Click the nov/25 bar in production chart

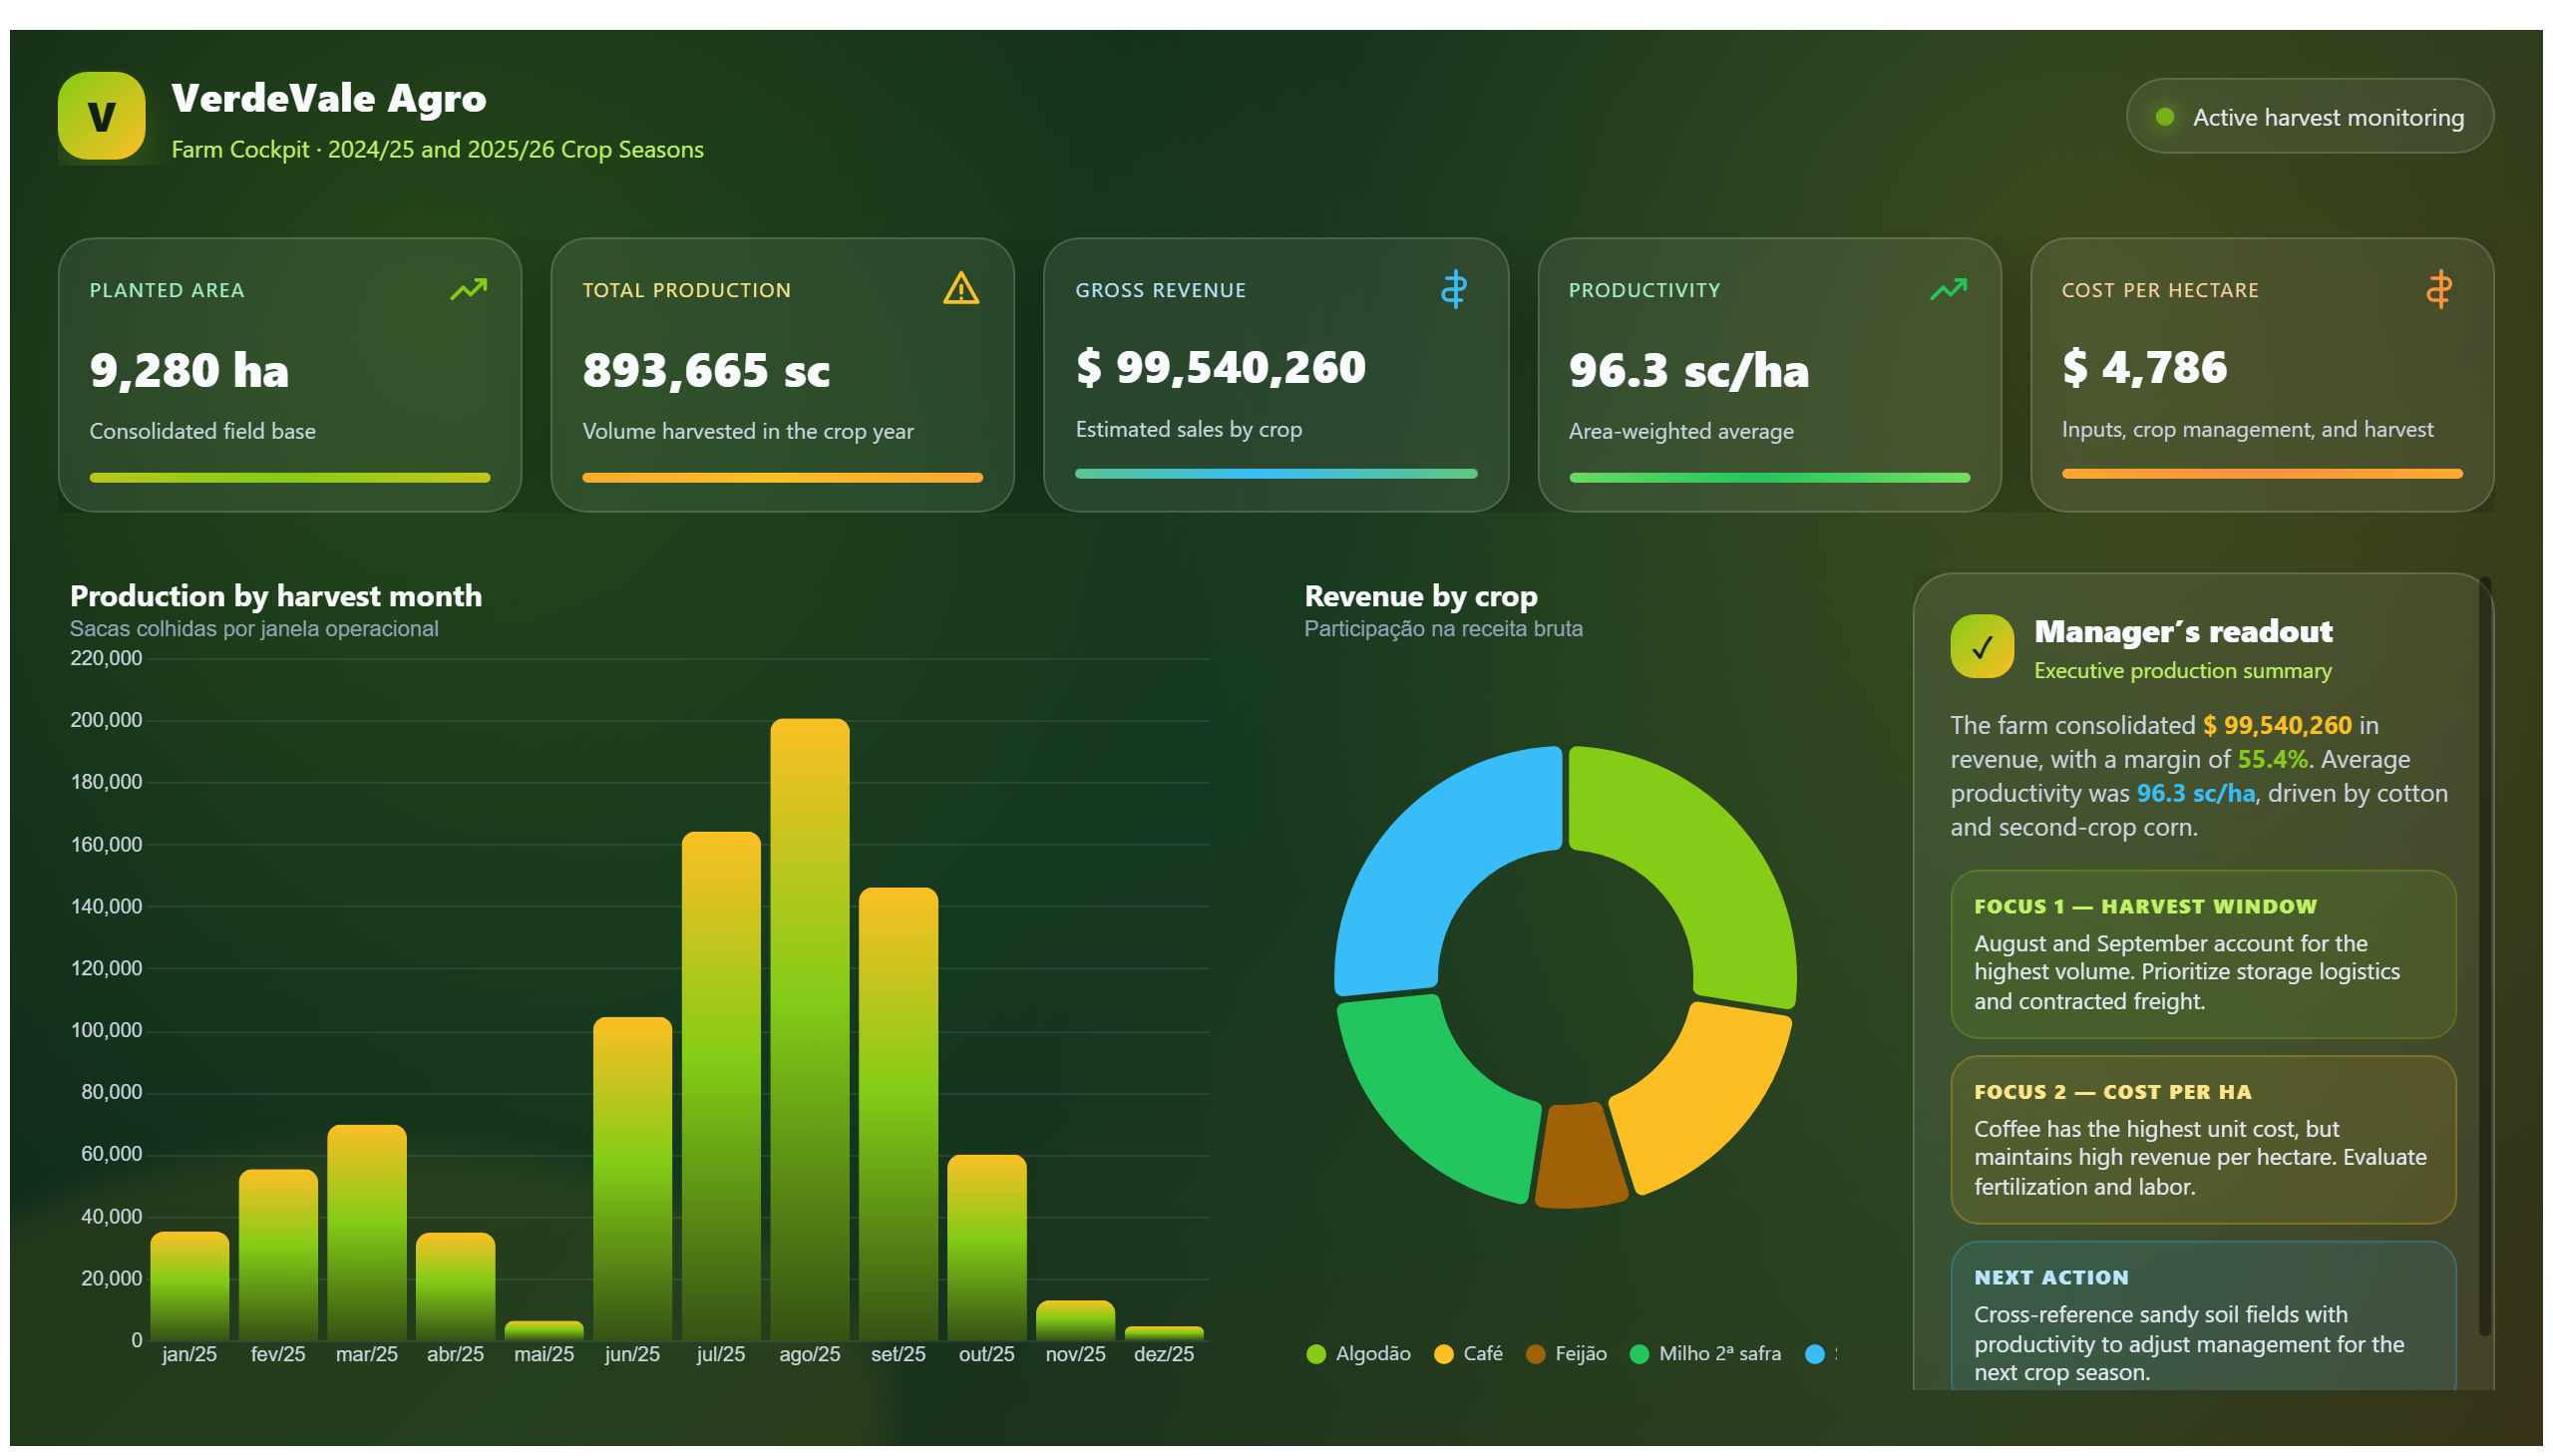[1075, 1320]
